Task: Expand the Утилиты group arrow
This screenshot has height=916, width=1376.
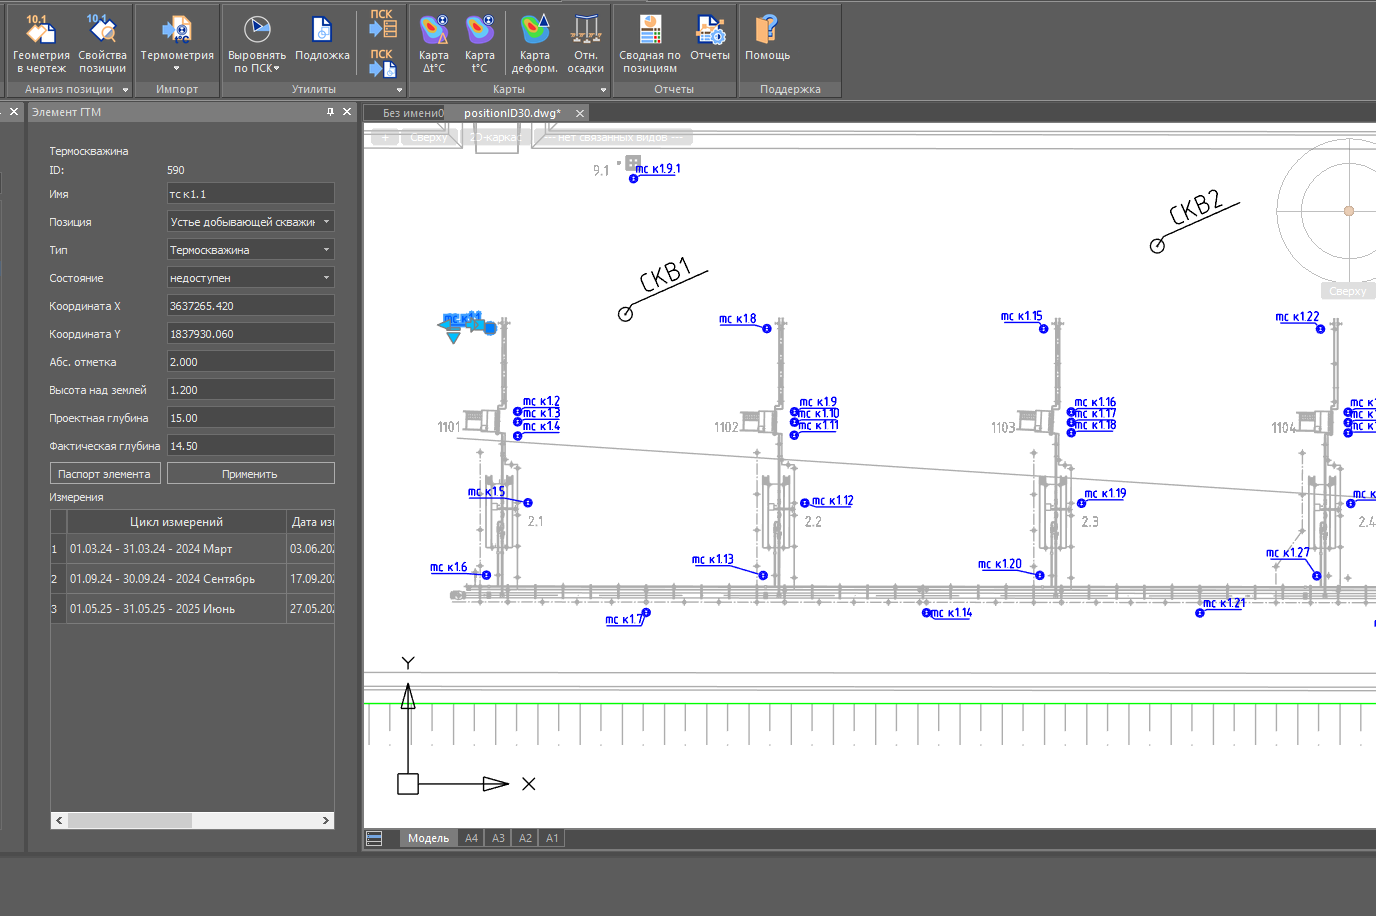Action: 399,90
